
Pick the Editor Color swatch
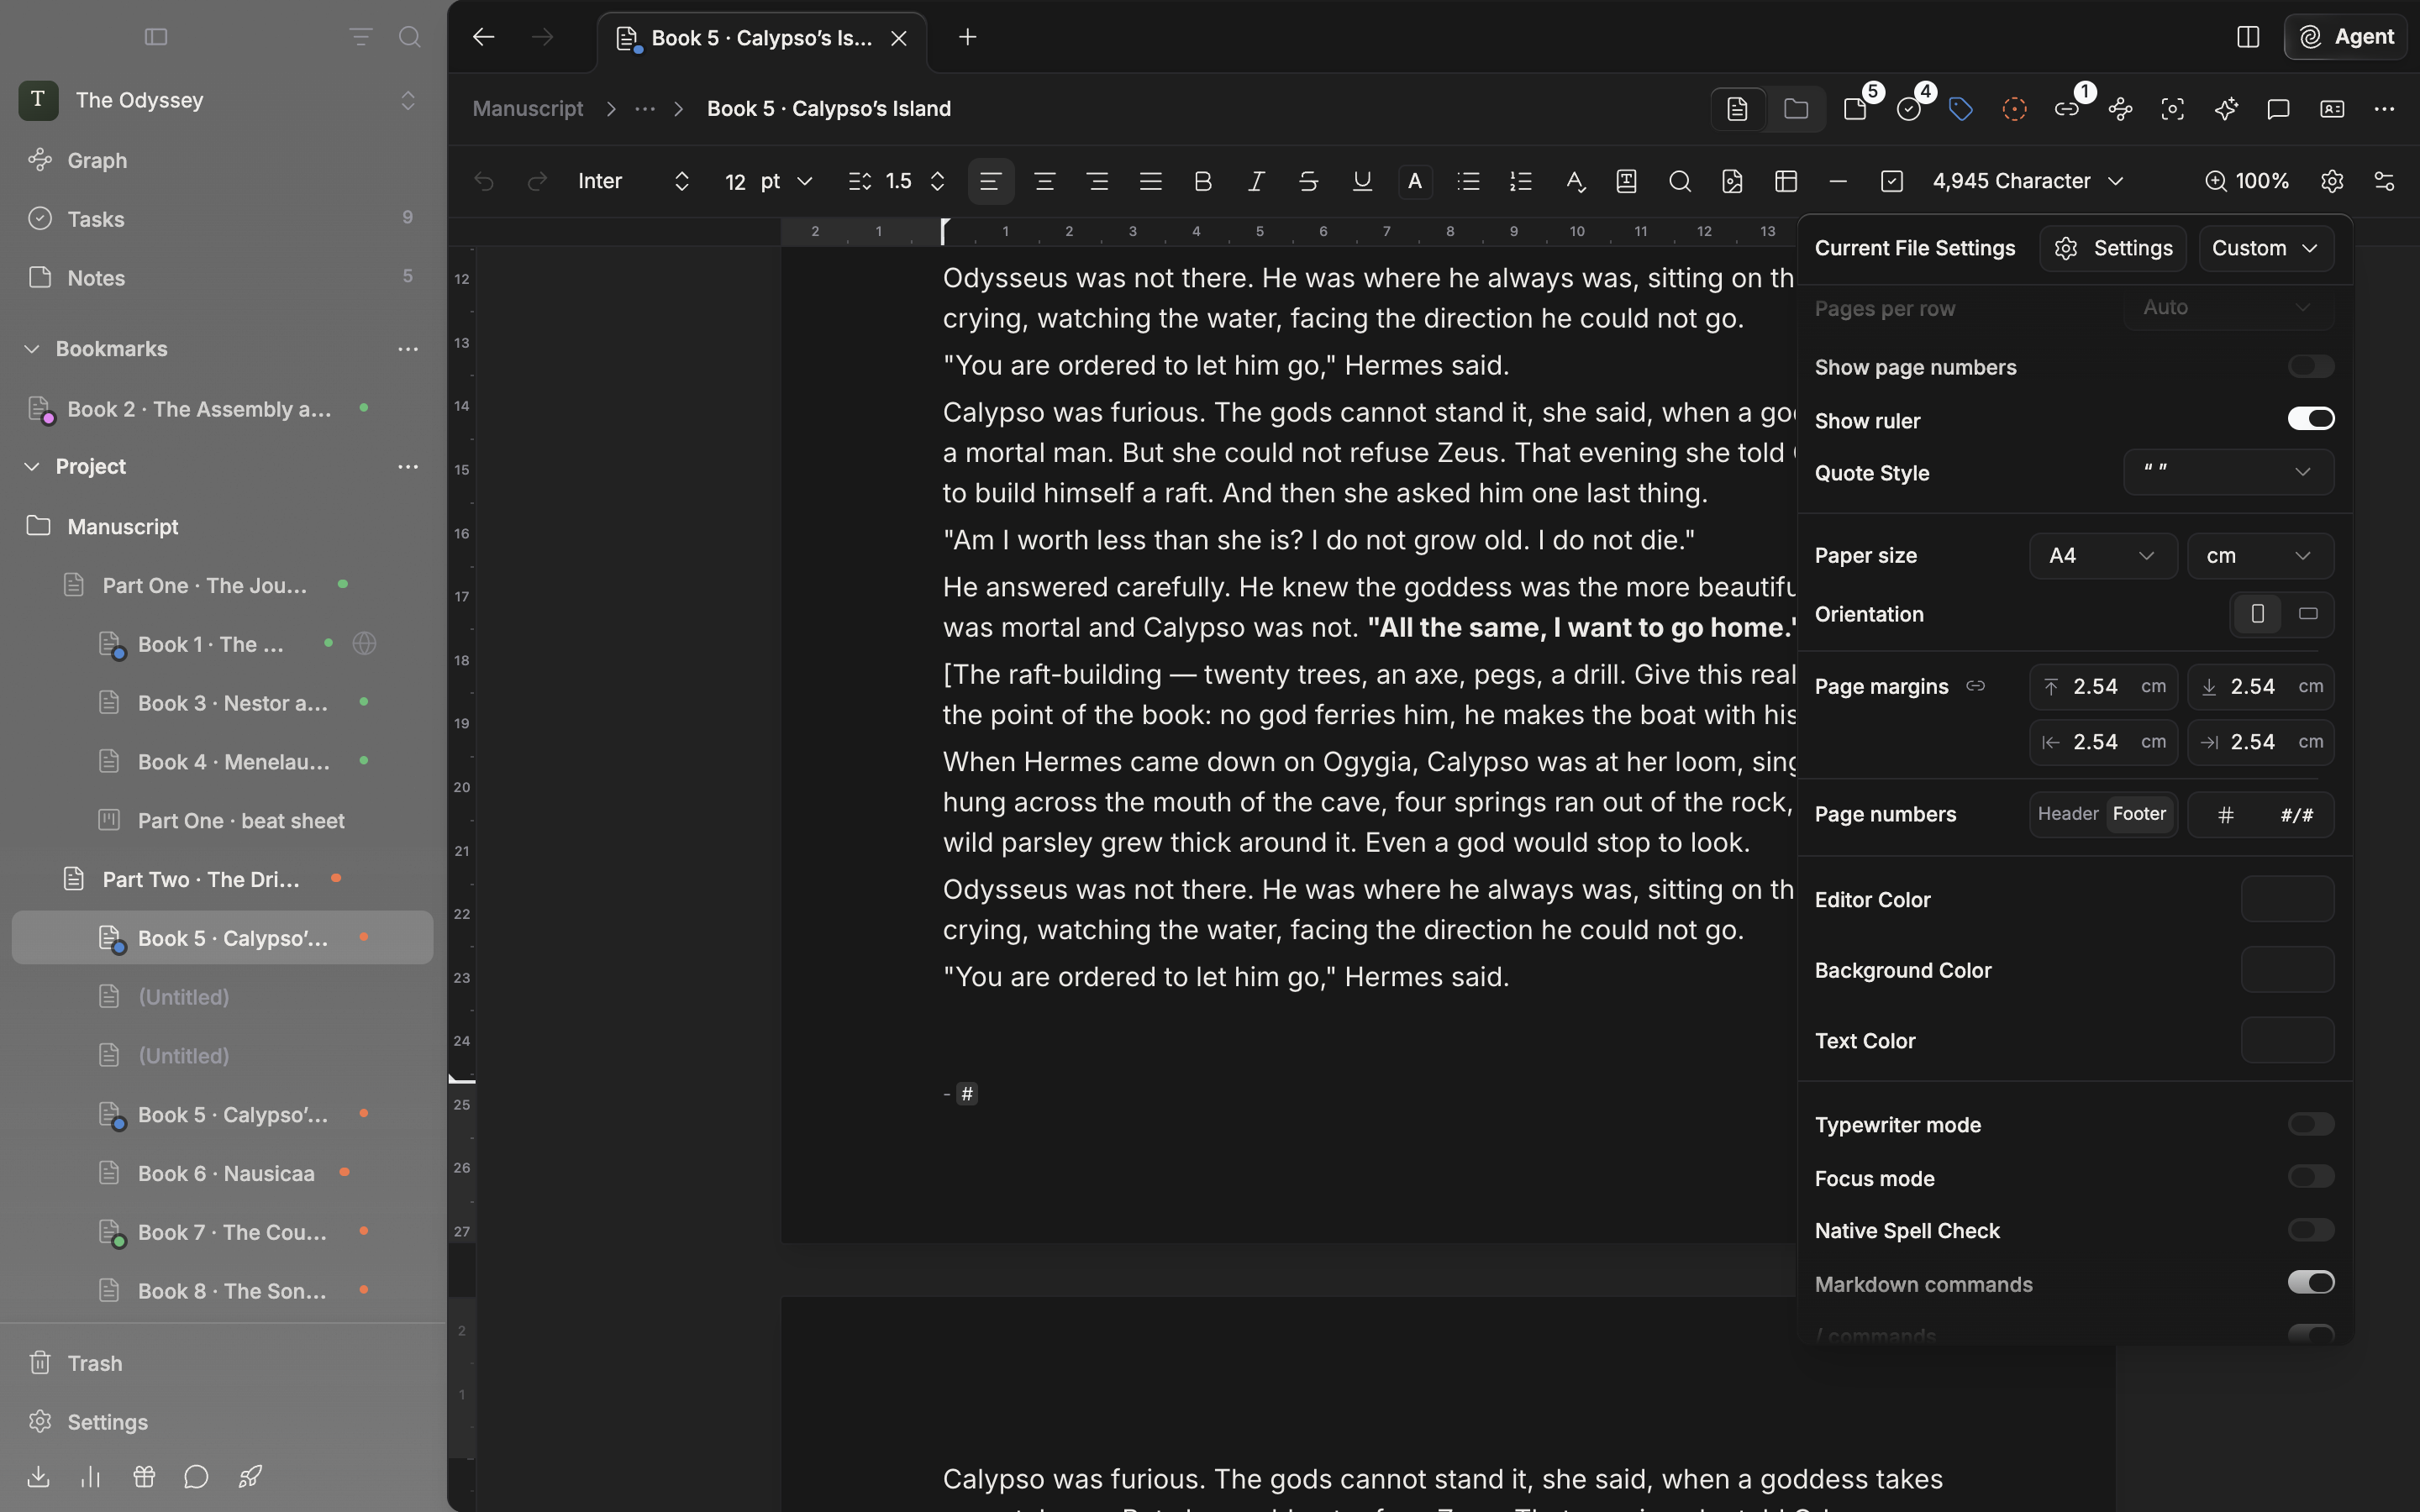click(x=2287, y=899)
